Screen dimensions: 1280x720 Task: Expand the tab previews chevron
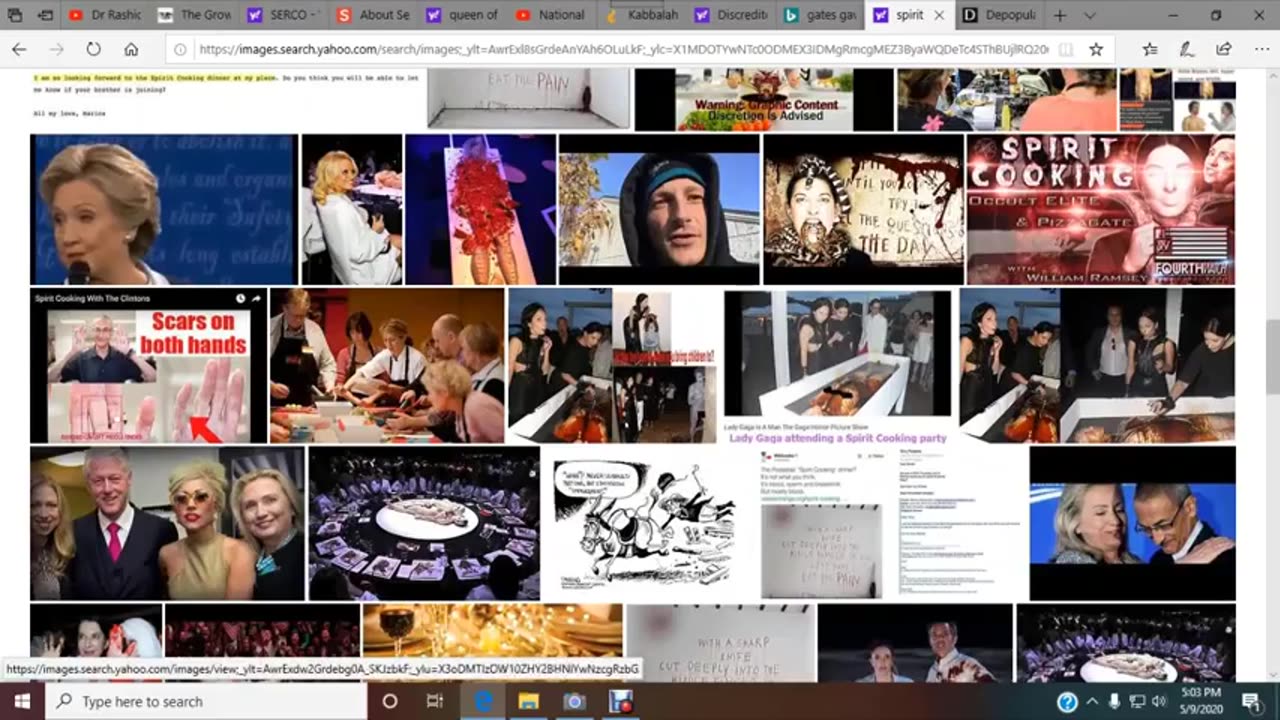tap(1090, 15)
